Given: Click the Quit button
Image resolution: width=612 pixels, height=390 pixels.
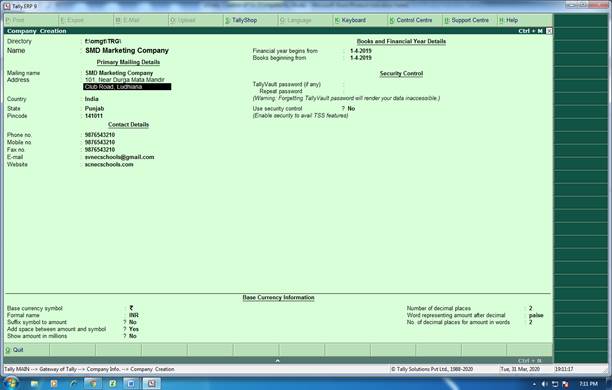Looking at the screenshot, I should [x=15, y=350].
